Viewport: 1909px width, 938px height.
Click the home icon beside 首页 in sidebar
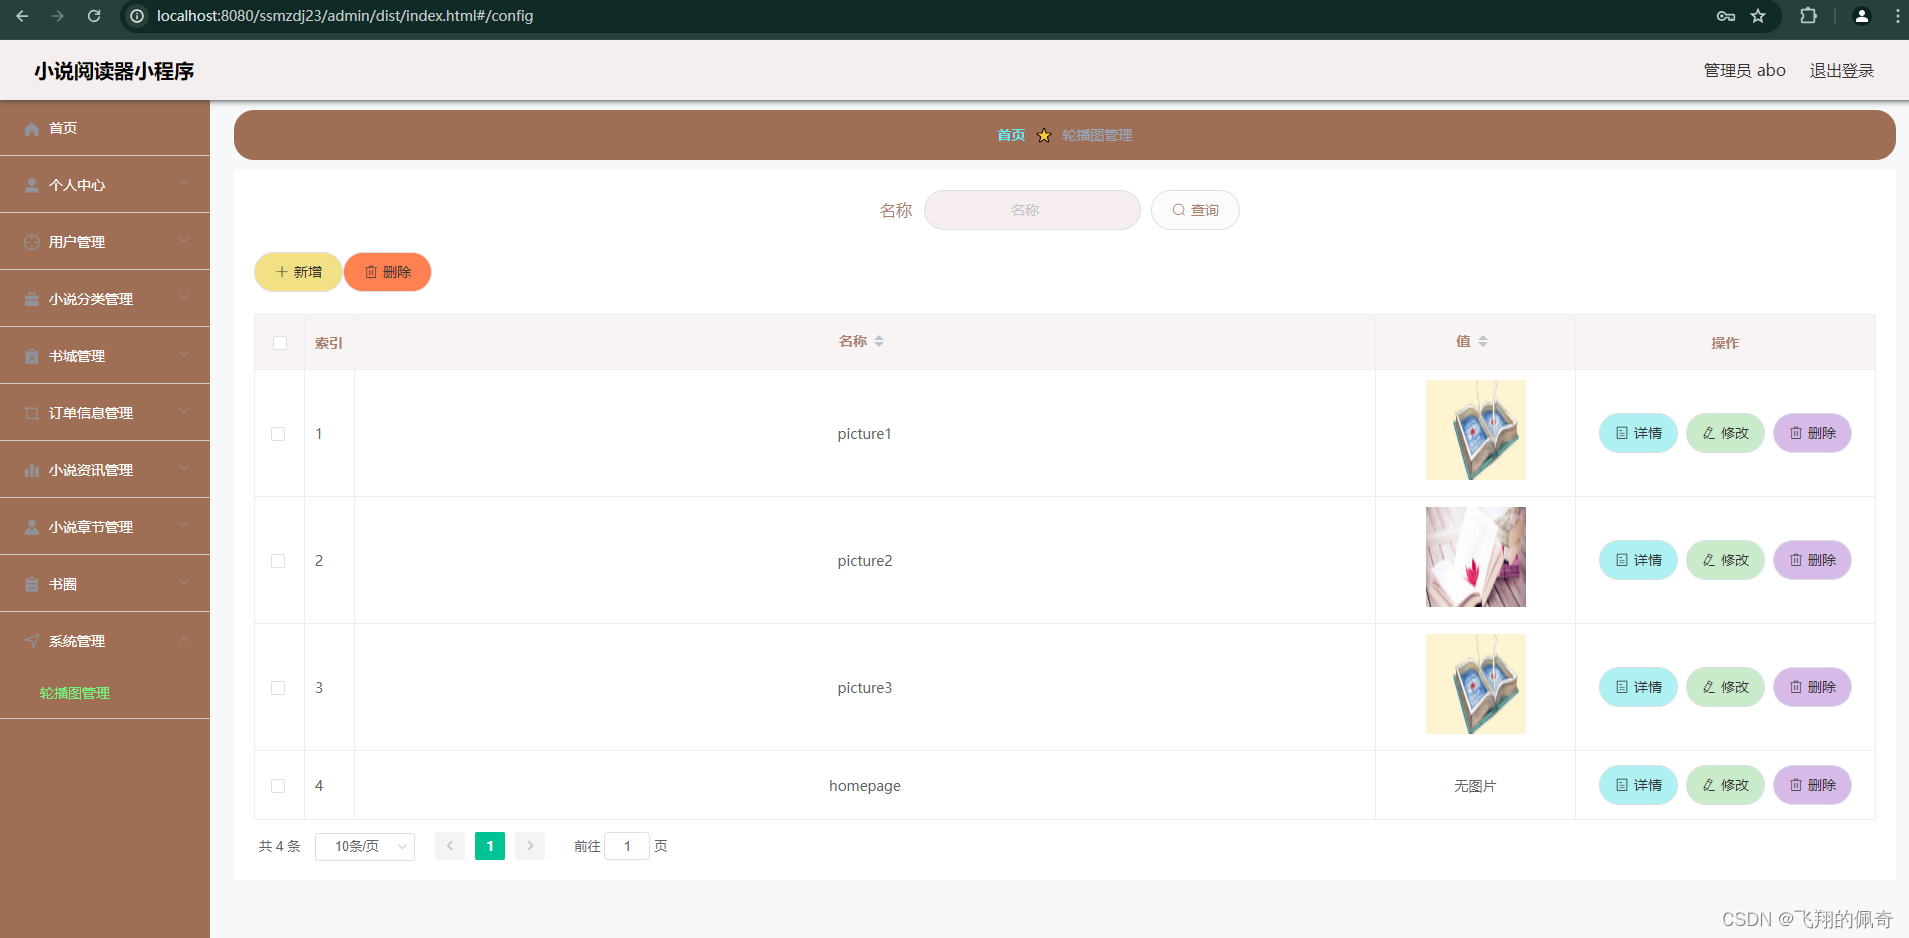click(32, 129)
